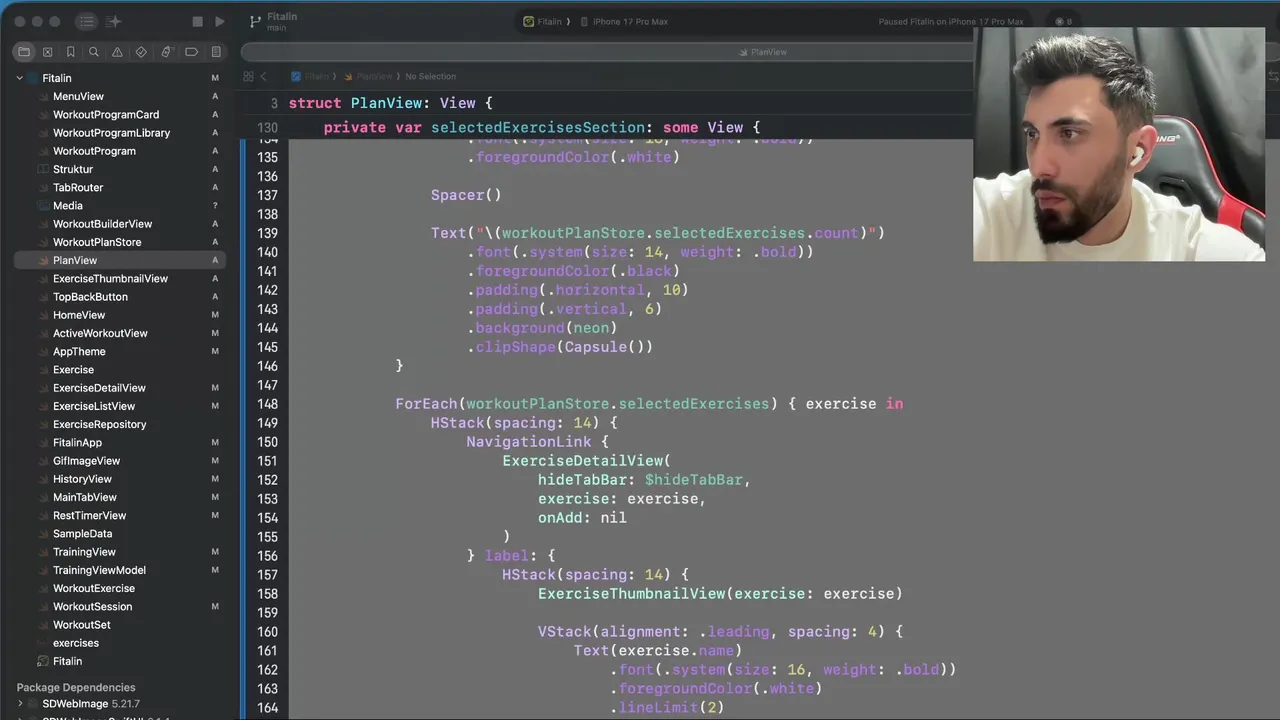The width and height of the screenshot is (1280, 720).
Task: Open WorkoutSet file
Action: [81, 625]
